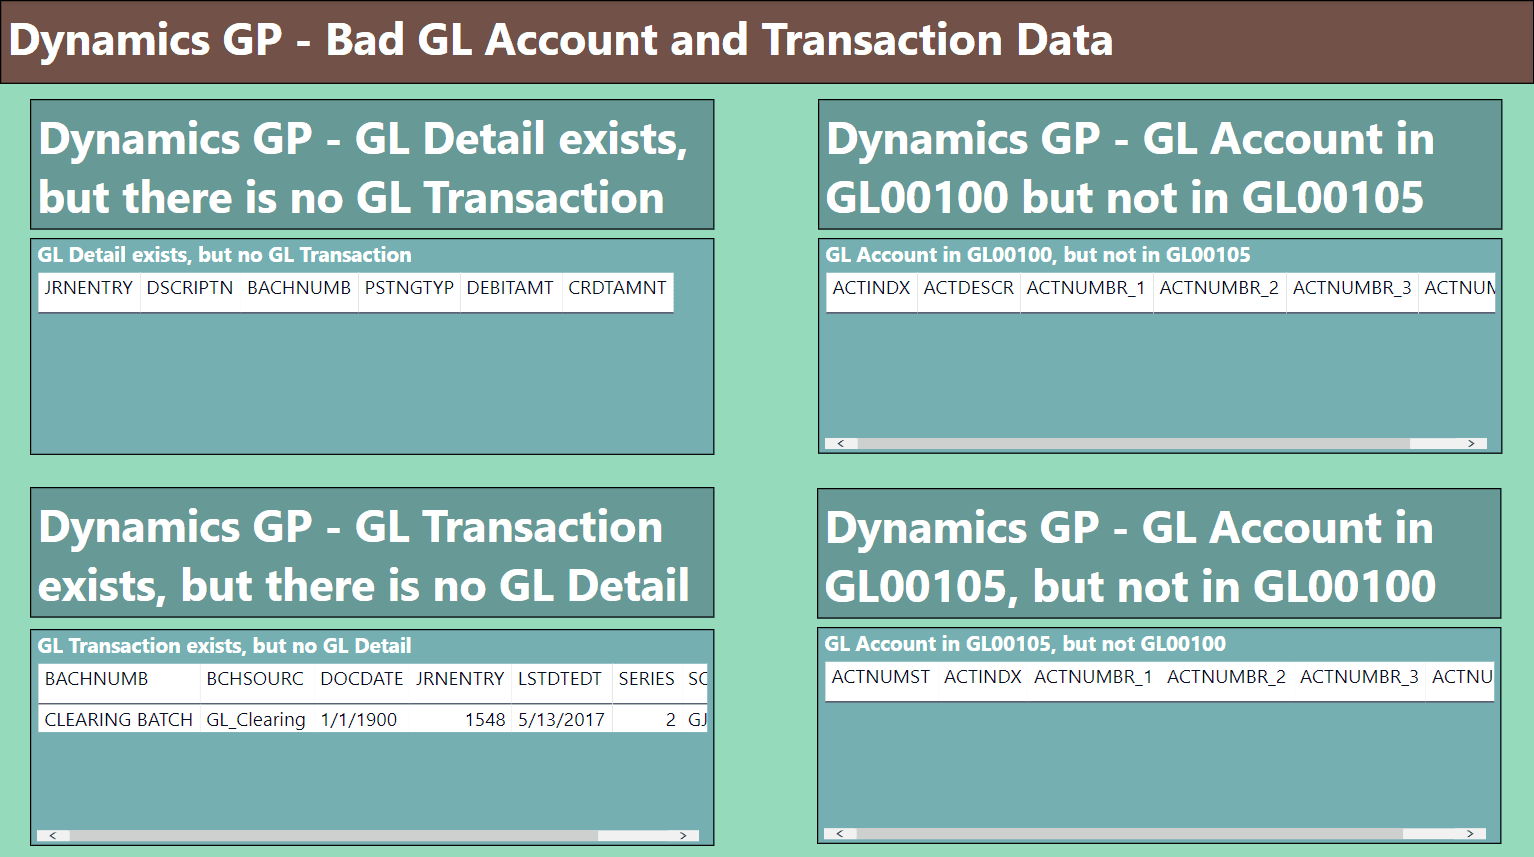The width and height of the screenshot is (1534, 857).
Task: Select the 'GL Detail exists, but there is no GL Transaction' heading
Action: pyautogui.click(x=363, y=167)
